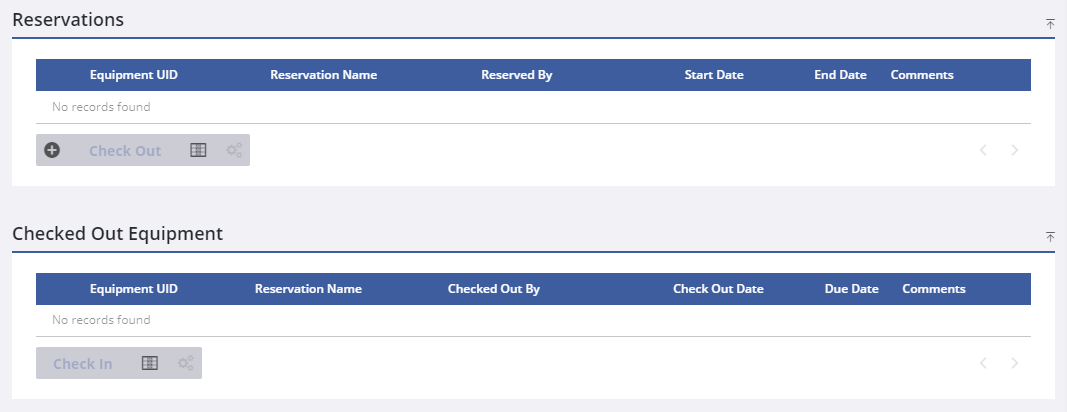Open Checked Out Equipment grid view icon
Viewport: 1067px width, 412px height.
(150, 363)
